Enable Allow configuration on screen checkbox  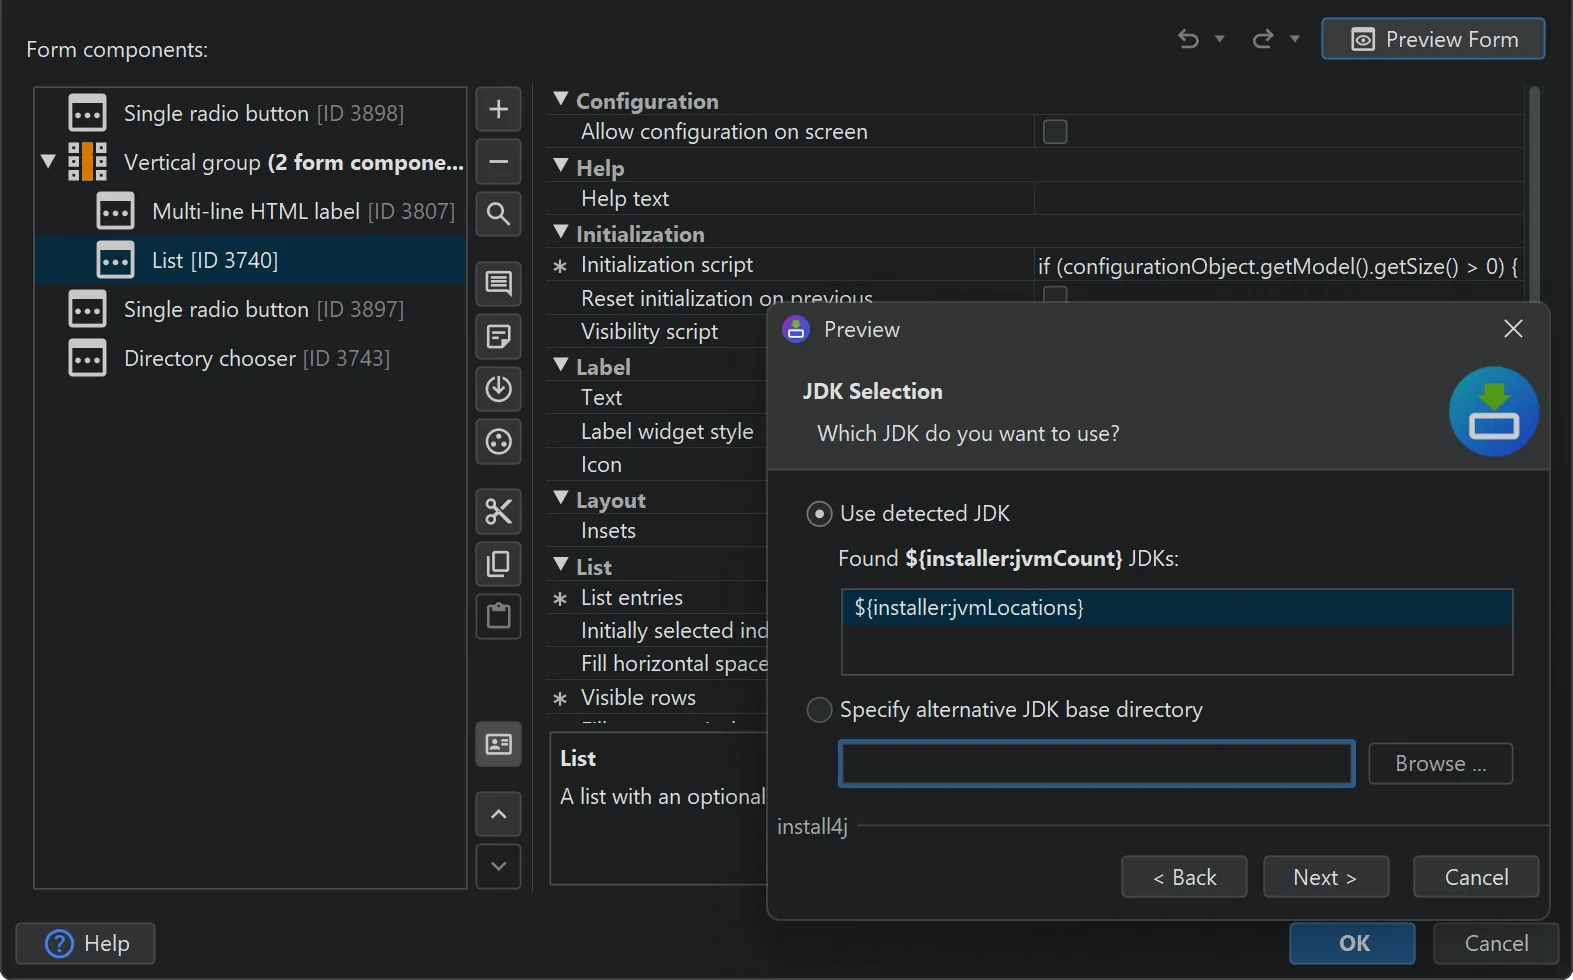(1055, 131)
